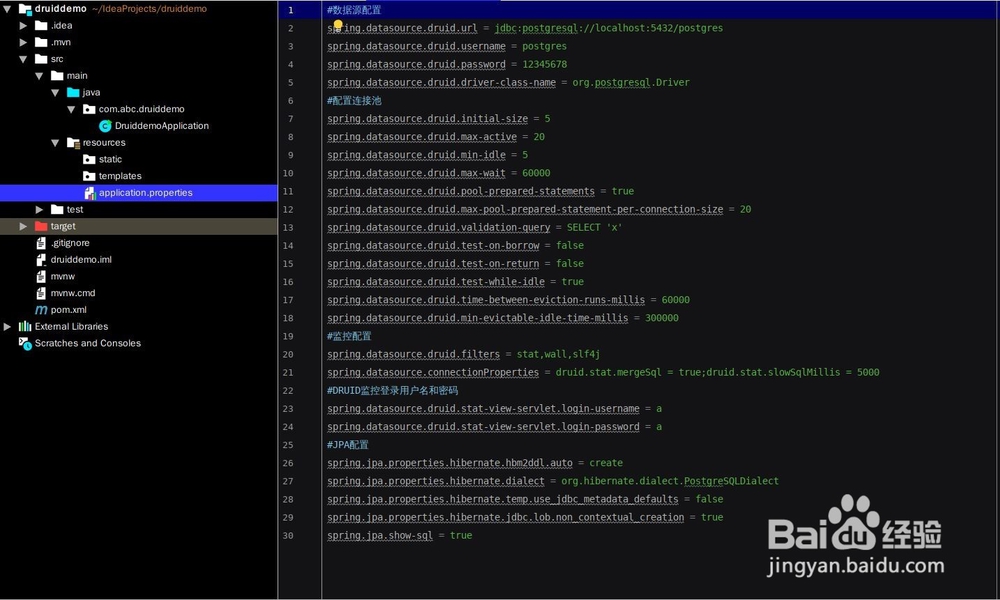Collapse the java folder arrow
The width and height of the screenshot is (1000, 600).
pyautogui.click(x=55, y=92)
